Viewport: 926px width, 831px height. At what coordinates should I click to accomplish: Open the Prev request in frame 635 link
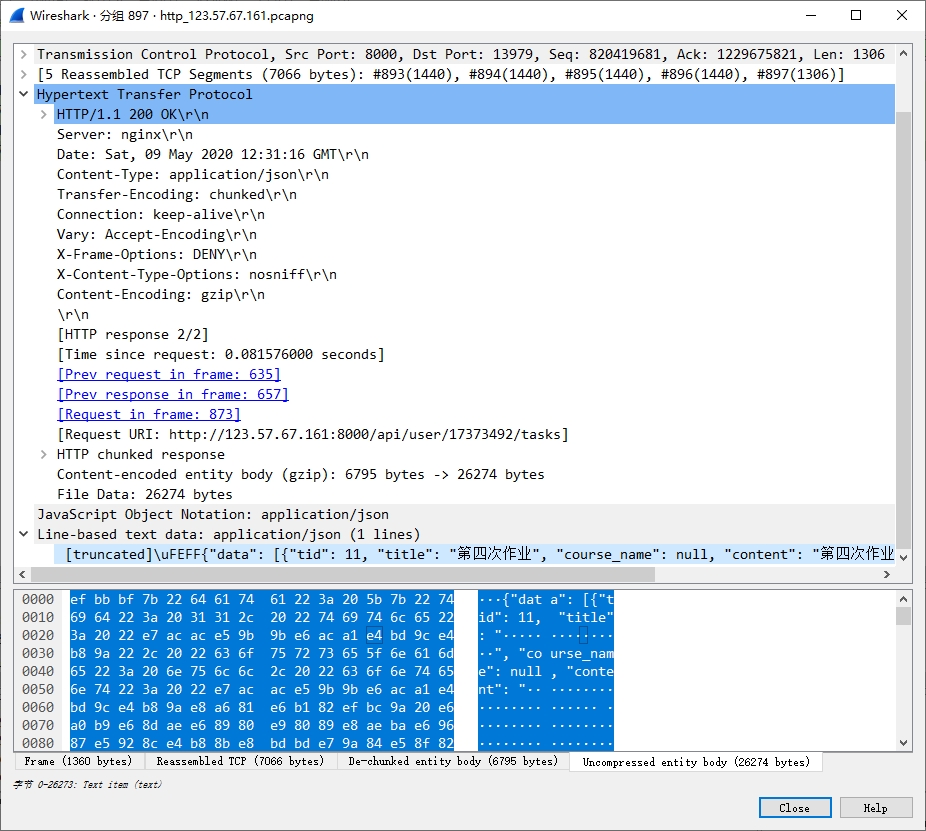(x=169, y=374)
